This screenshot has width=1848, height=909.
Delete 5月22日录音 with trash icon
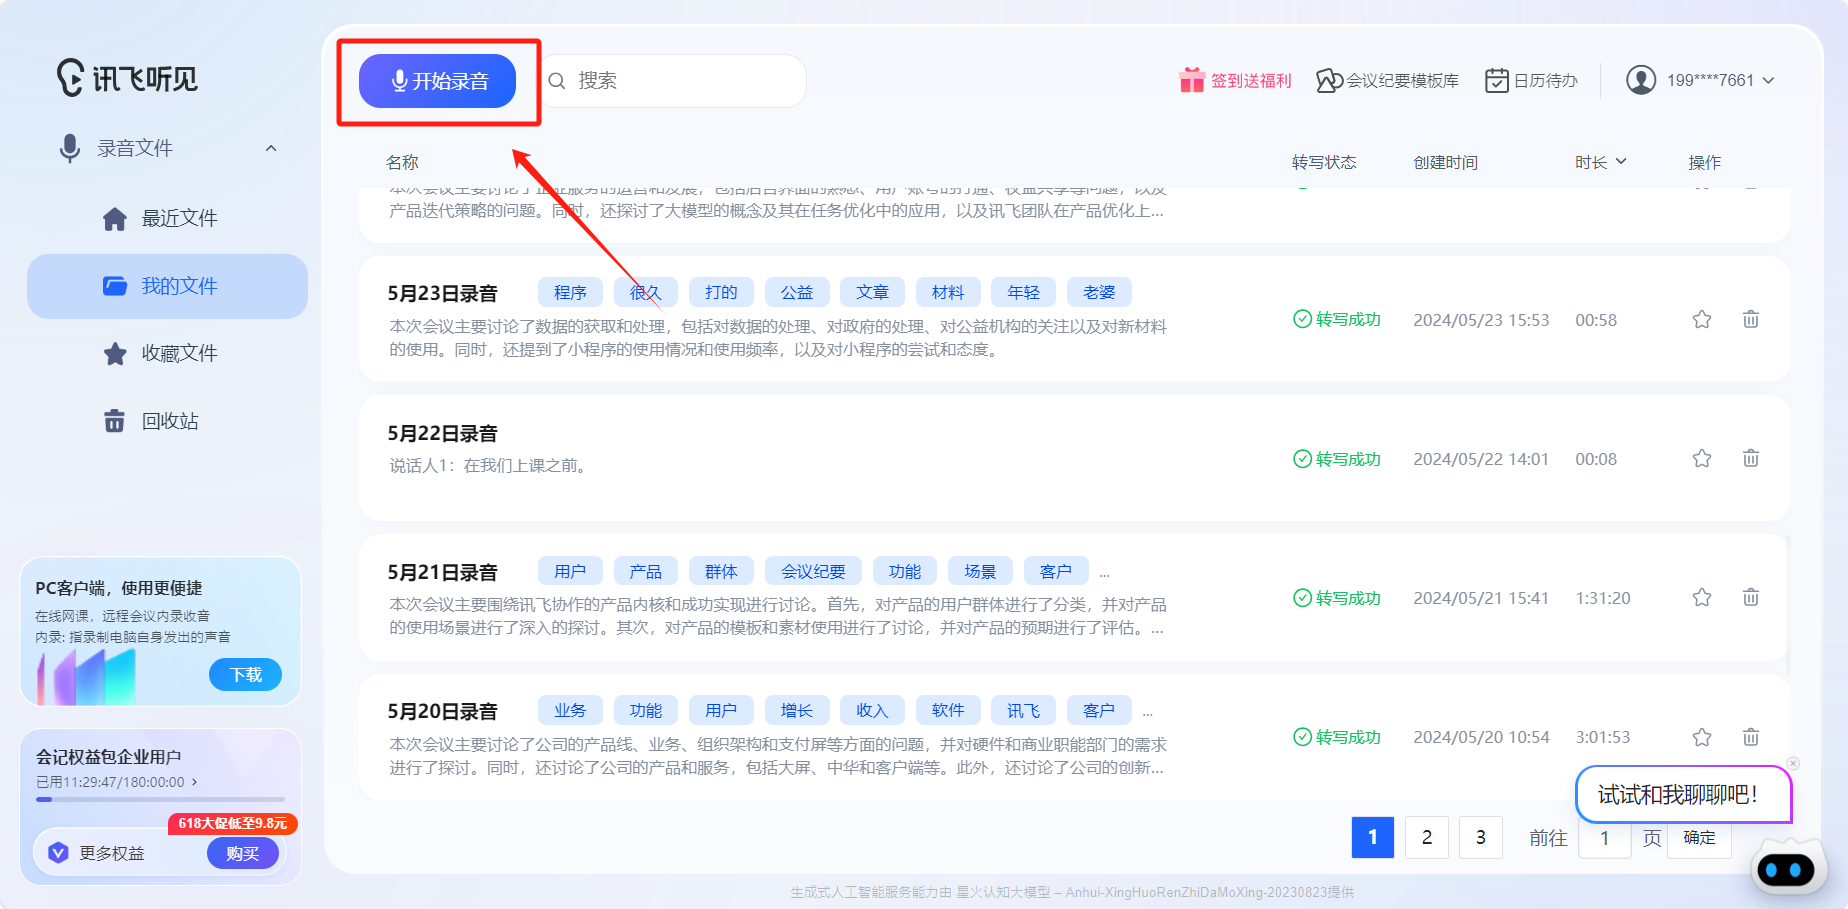tap(1751, 459)
